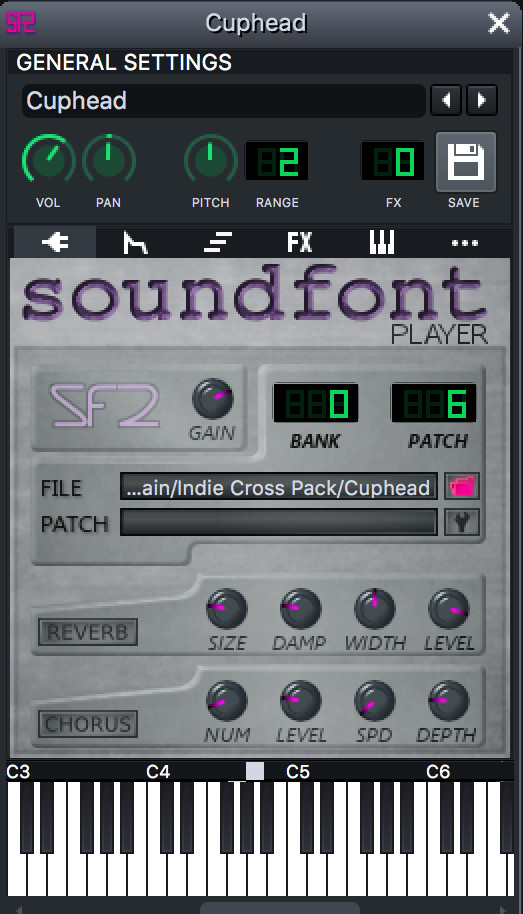The height and width of the screenshot is (914, 523).
Task: Open patch chooser with wrench icon
Action: point(462,522)
